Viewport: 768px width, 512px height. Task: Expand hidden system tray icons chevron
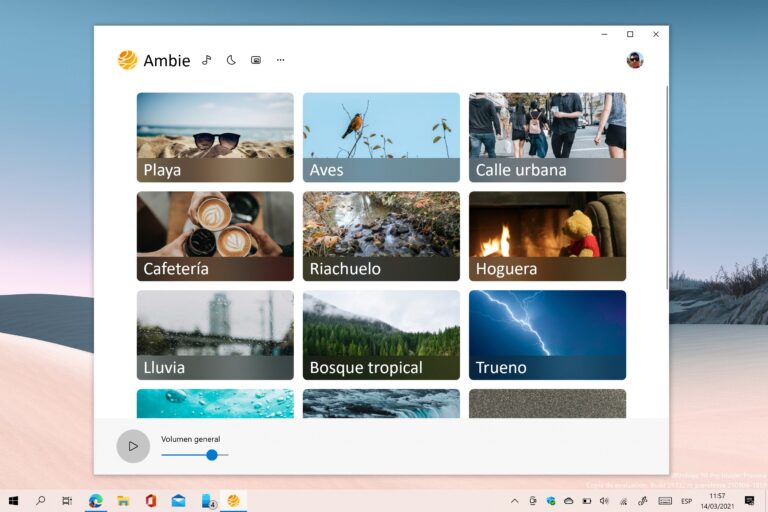(x=514, y=501)
